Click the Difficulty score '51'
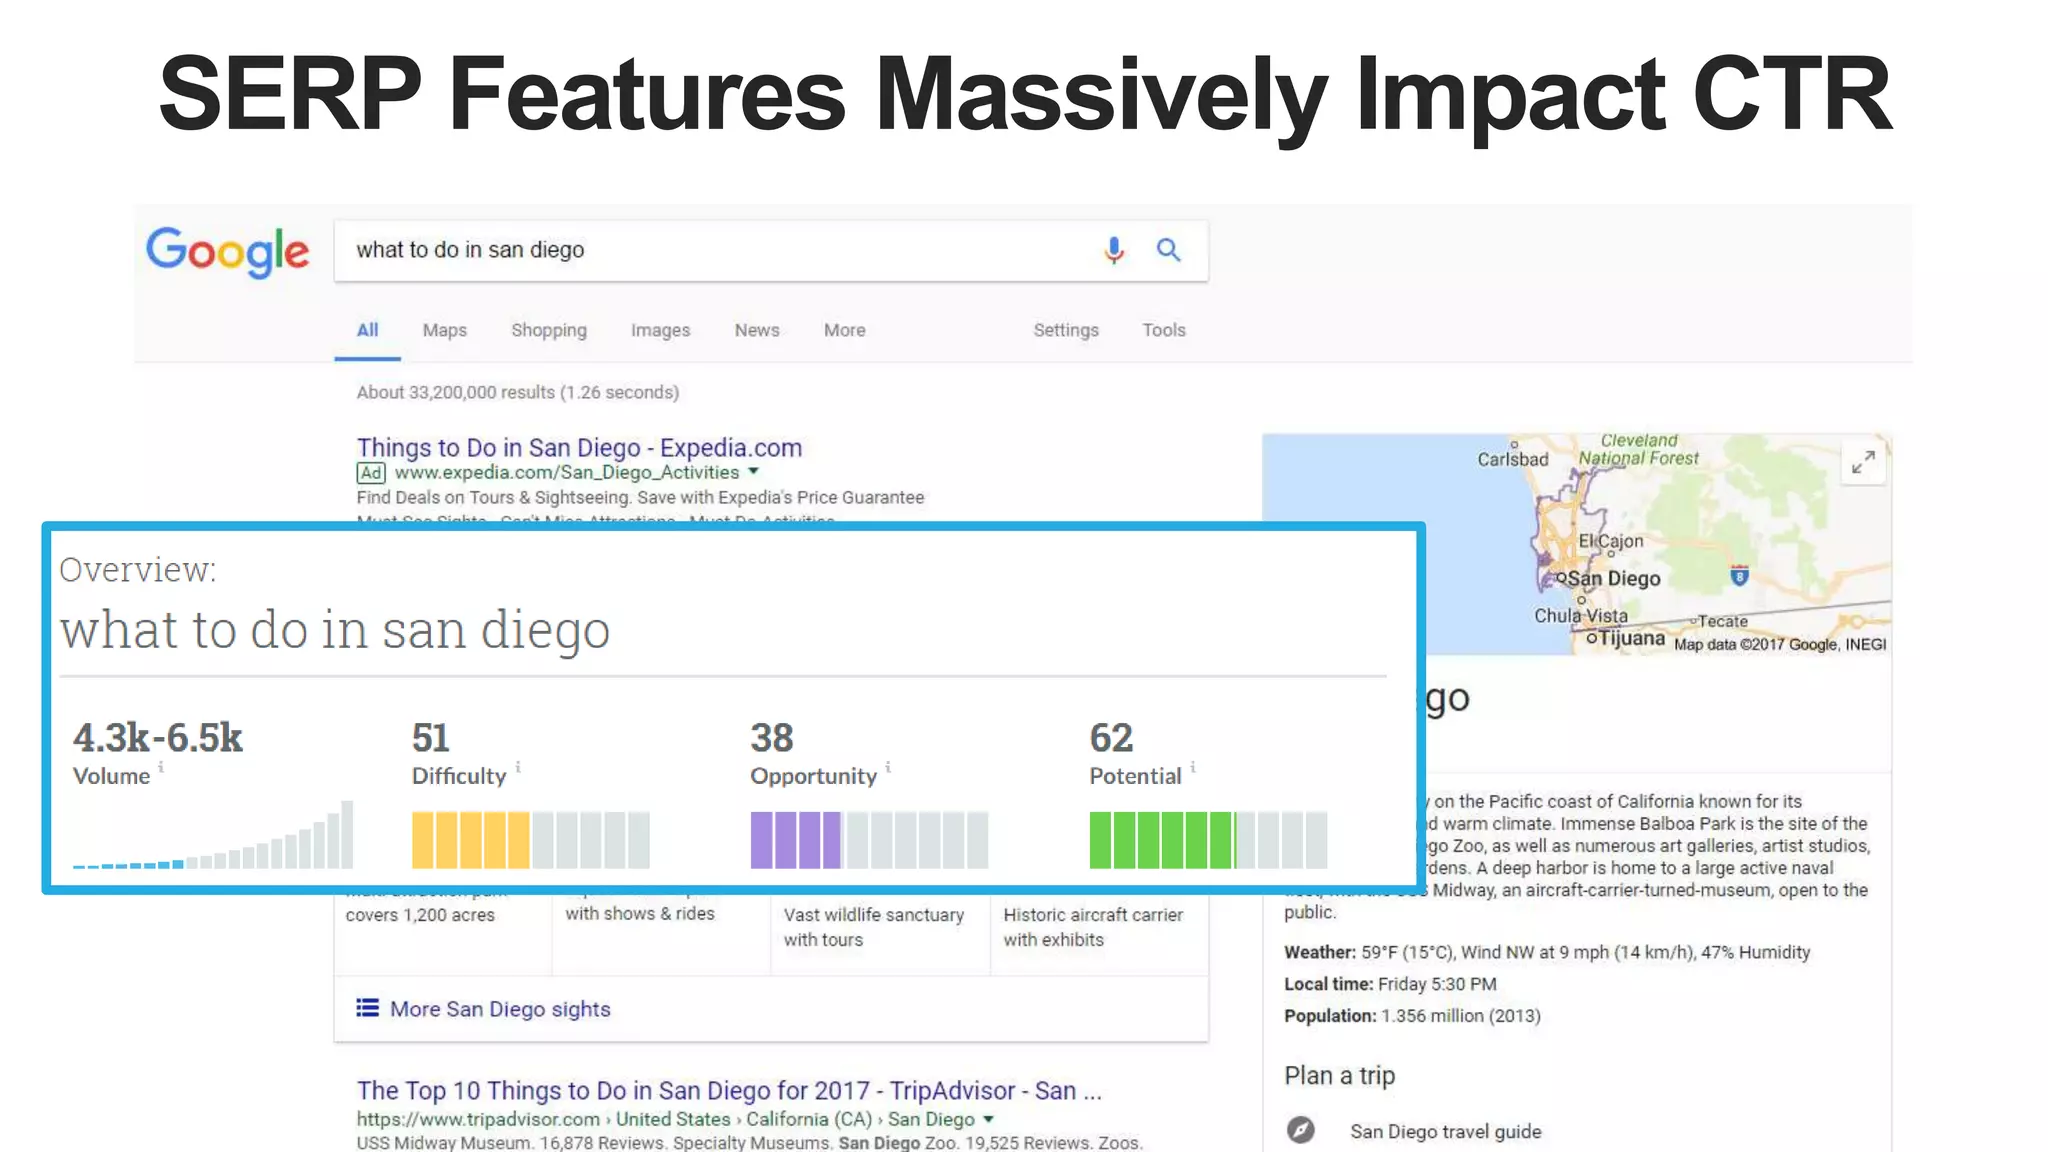Image resolution: width=2048 pixels, height=1152 pixels. (x=431, y=738)
